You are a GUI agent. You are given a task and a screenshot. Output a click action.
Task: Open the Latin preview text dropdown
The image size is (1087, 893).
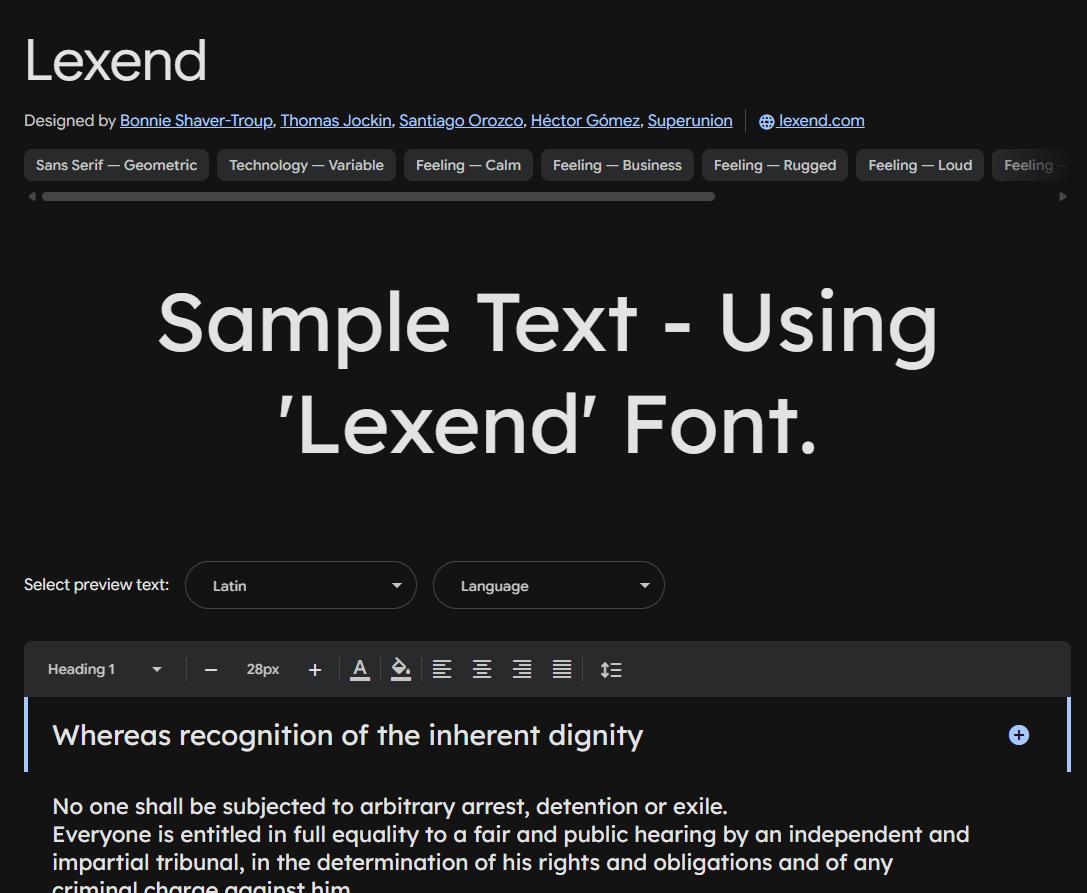click(x=301, y=585)
